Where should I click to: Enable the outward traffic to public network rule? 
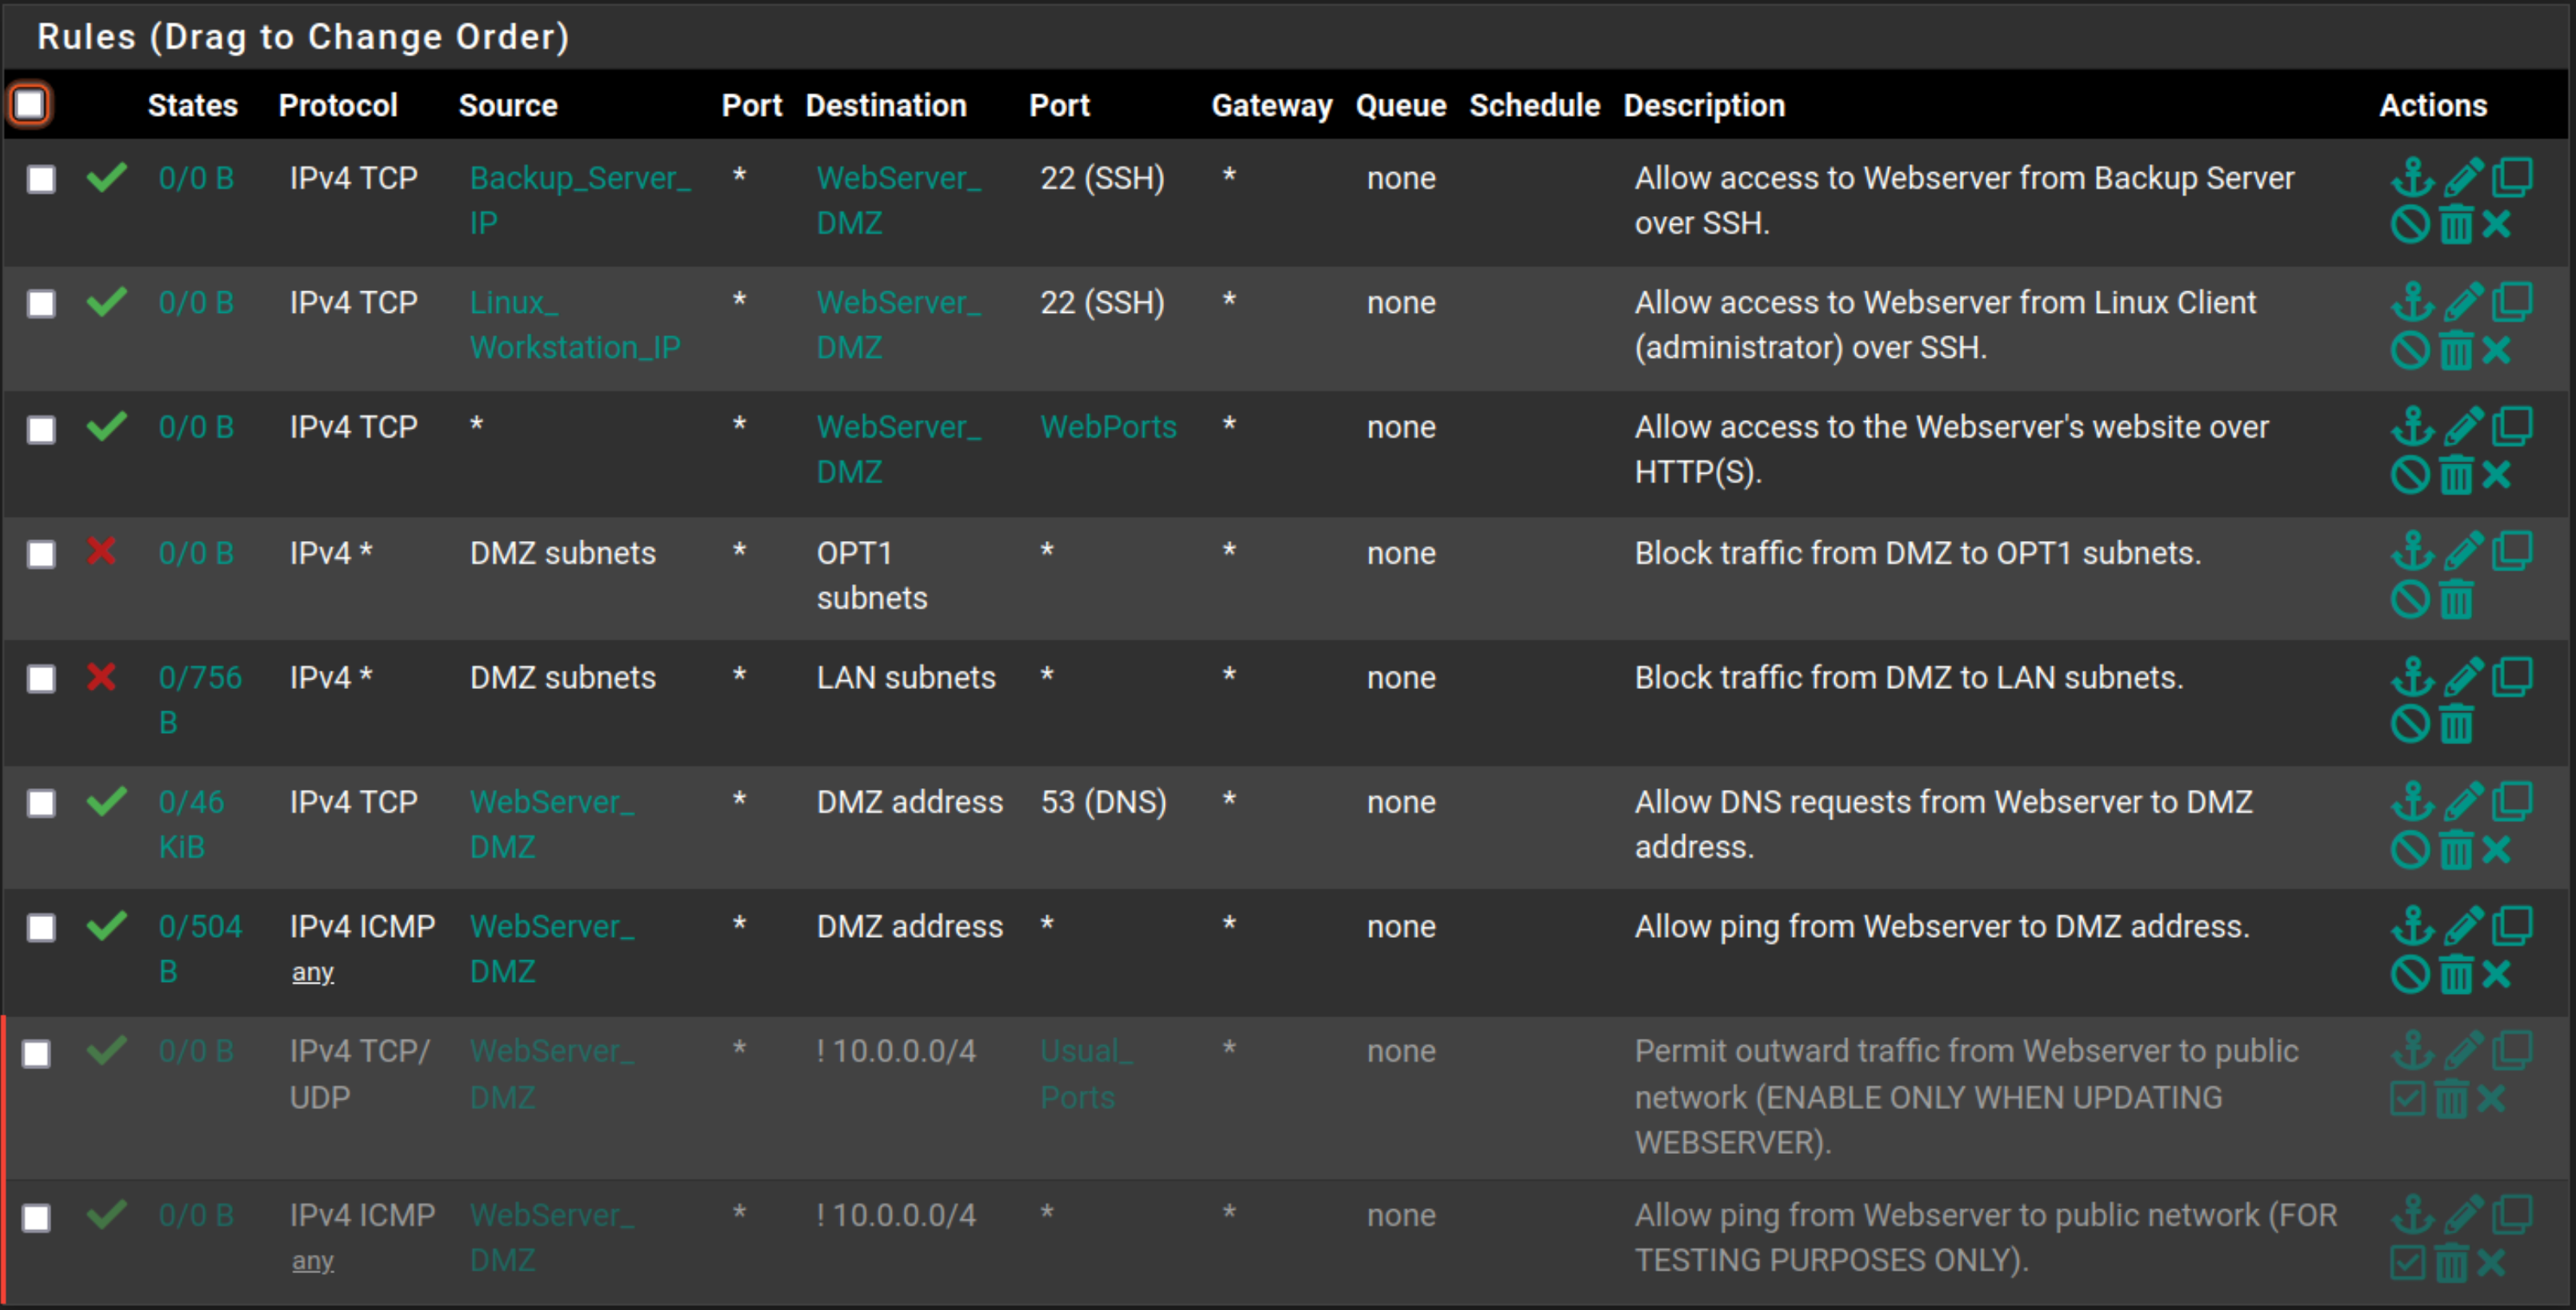(x=2408, y=1099)
